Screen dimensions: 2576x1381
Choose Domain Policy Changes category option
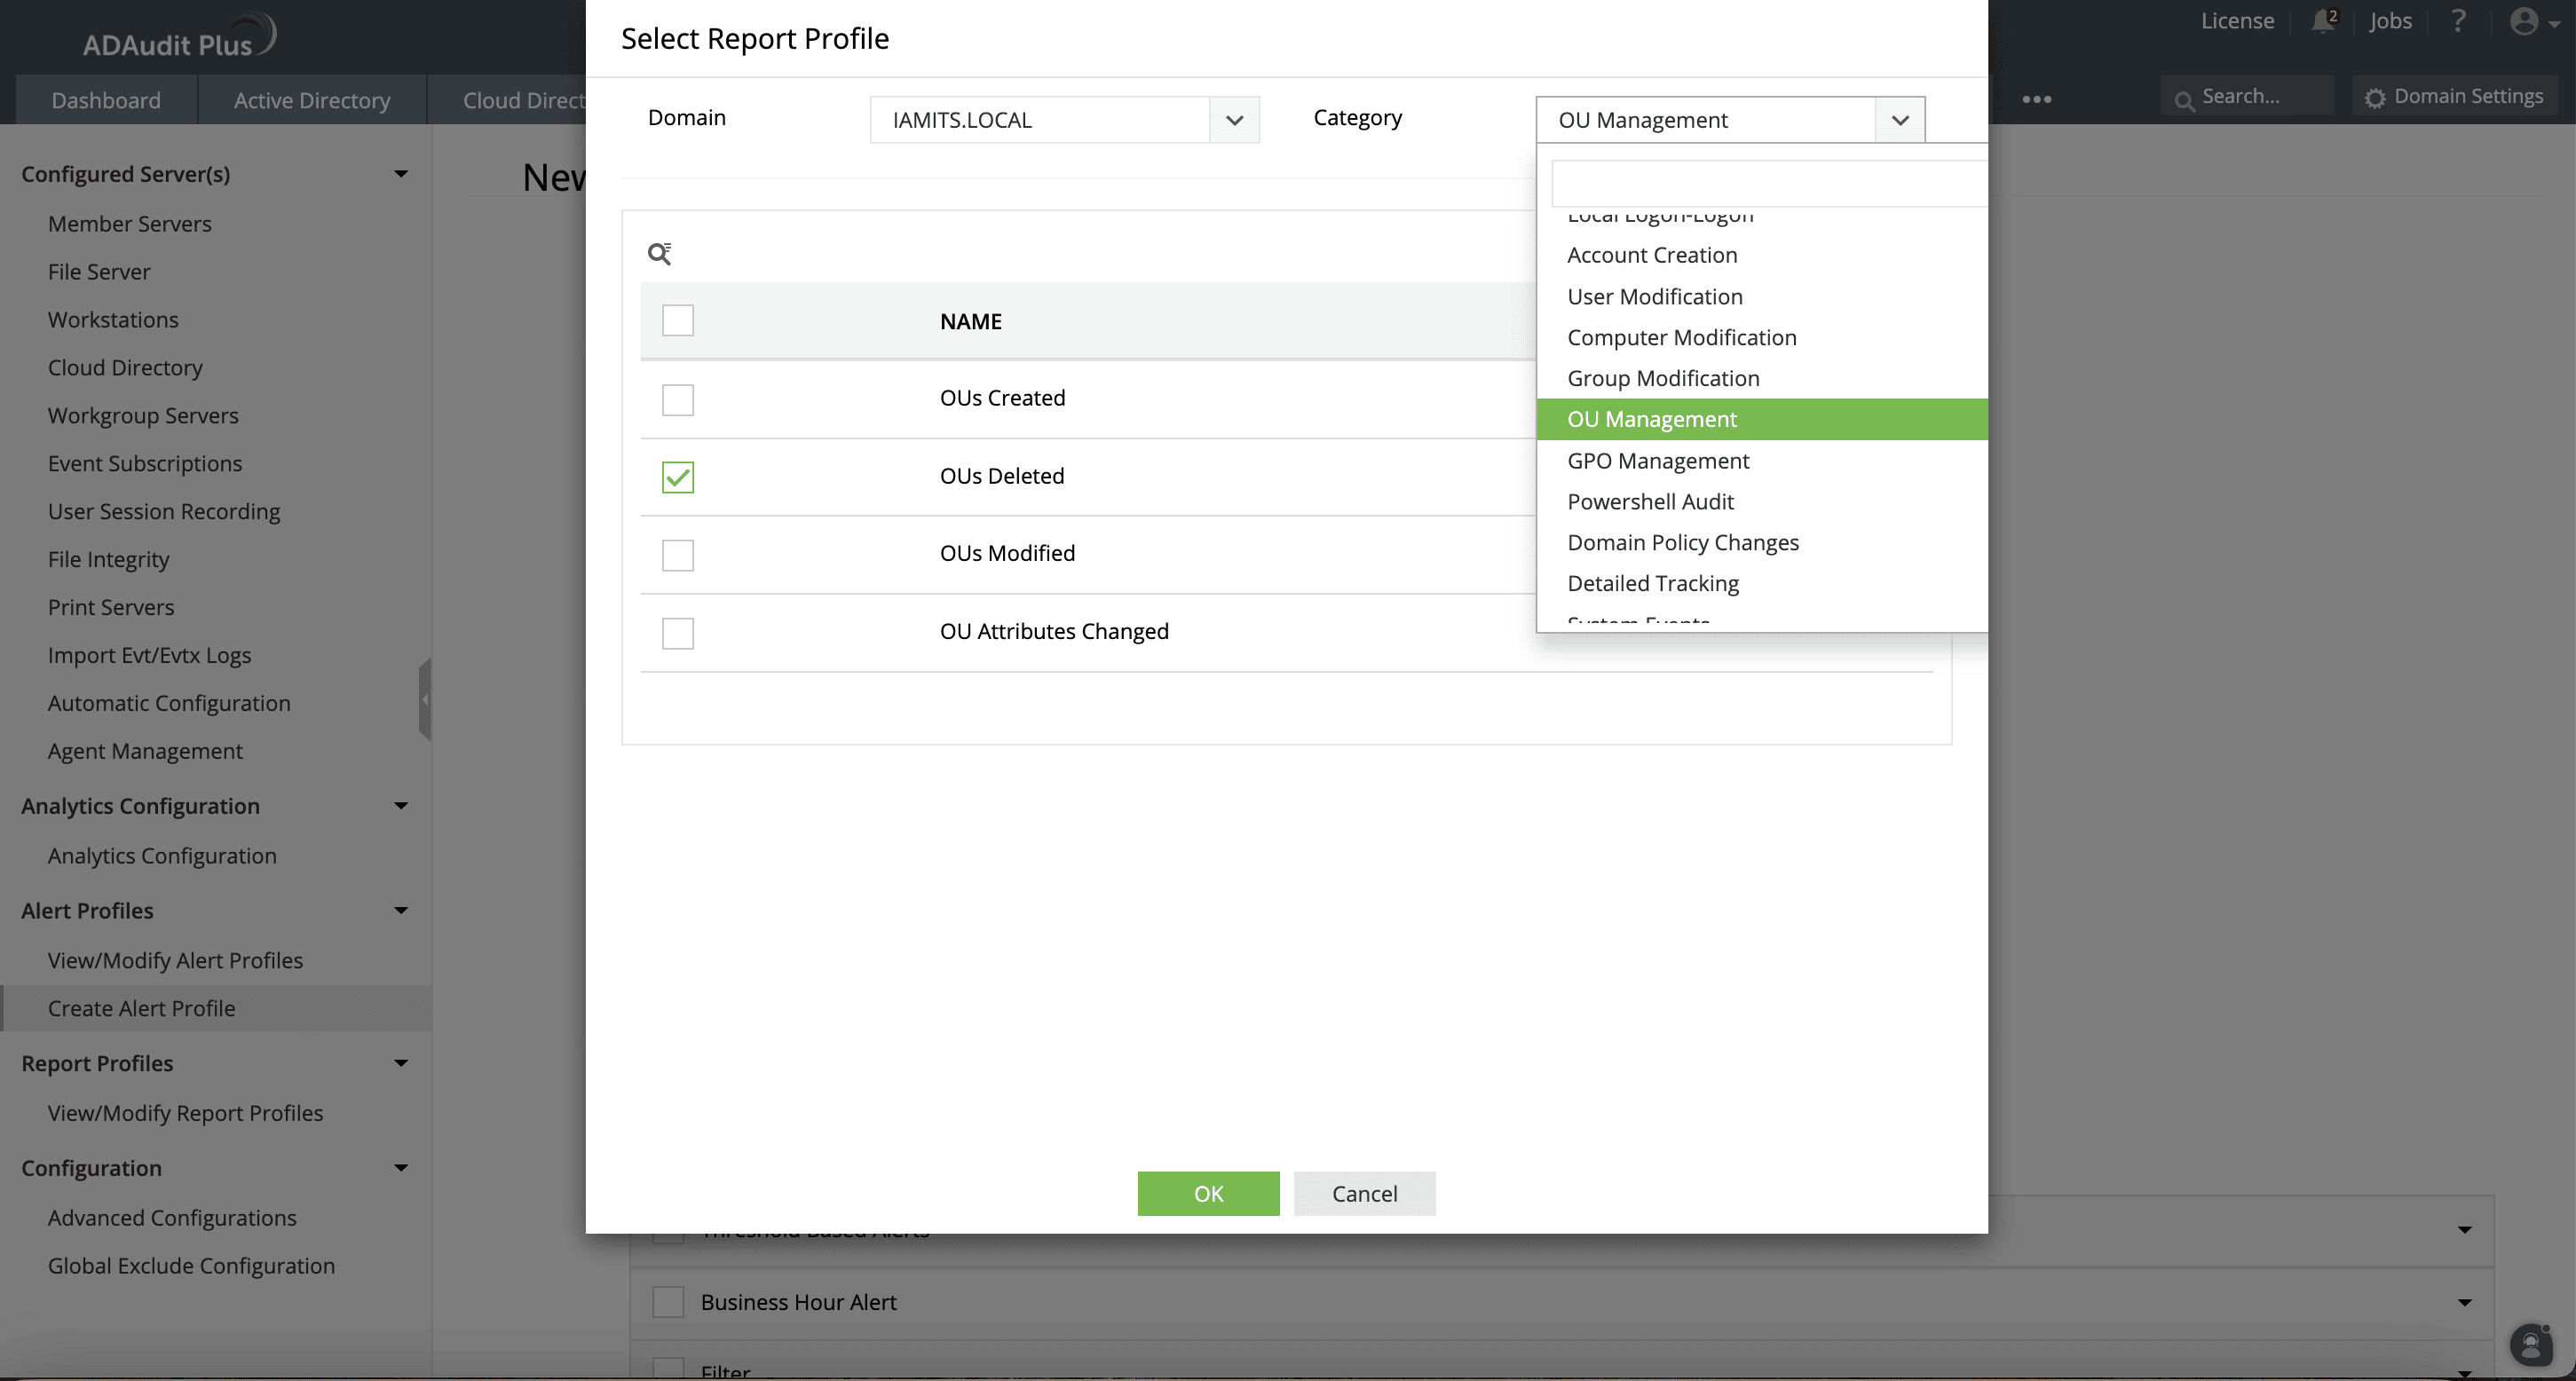point(1682,543)
